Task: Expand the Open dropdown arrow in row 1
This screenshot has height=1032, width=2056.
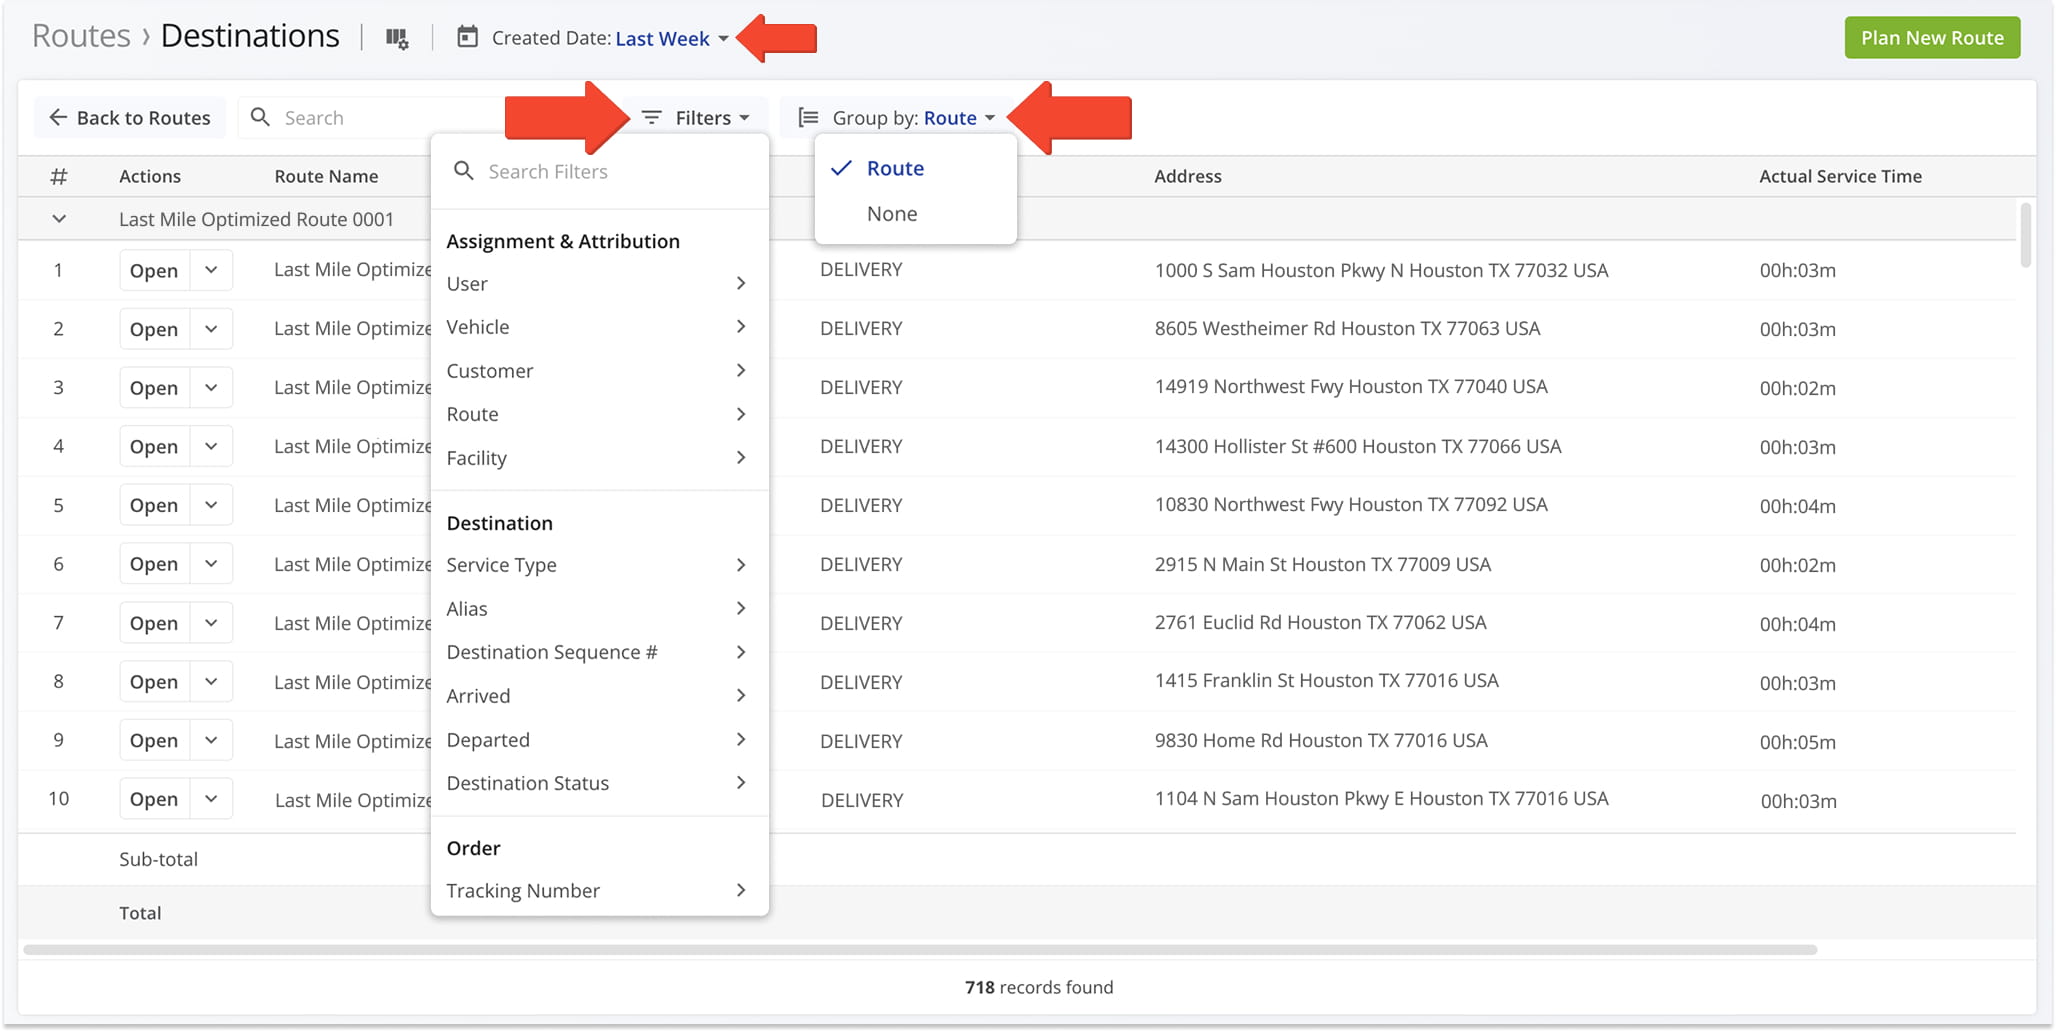Action: [x=211, y=270]
